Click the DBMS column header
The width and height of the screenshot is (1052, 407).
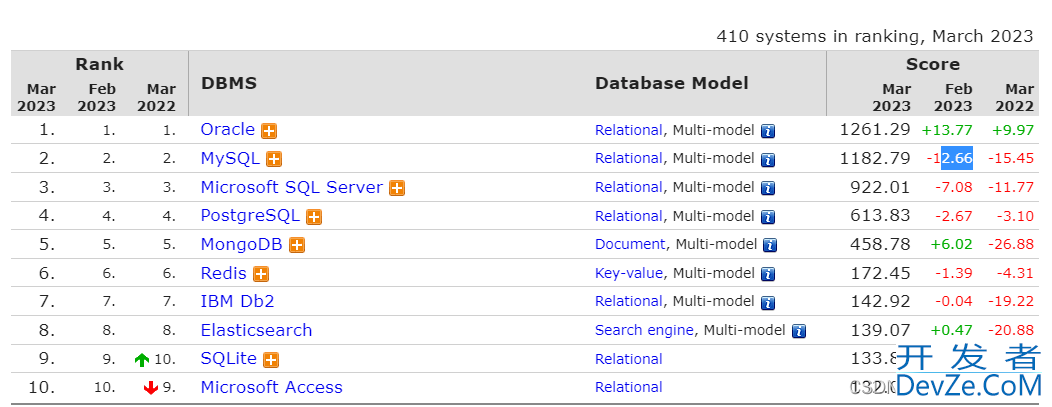(229, 83)
